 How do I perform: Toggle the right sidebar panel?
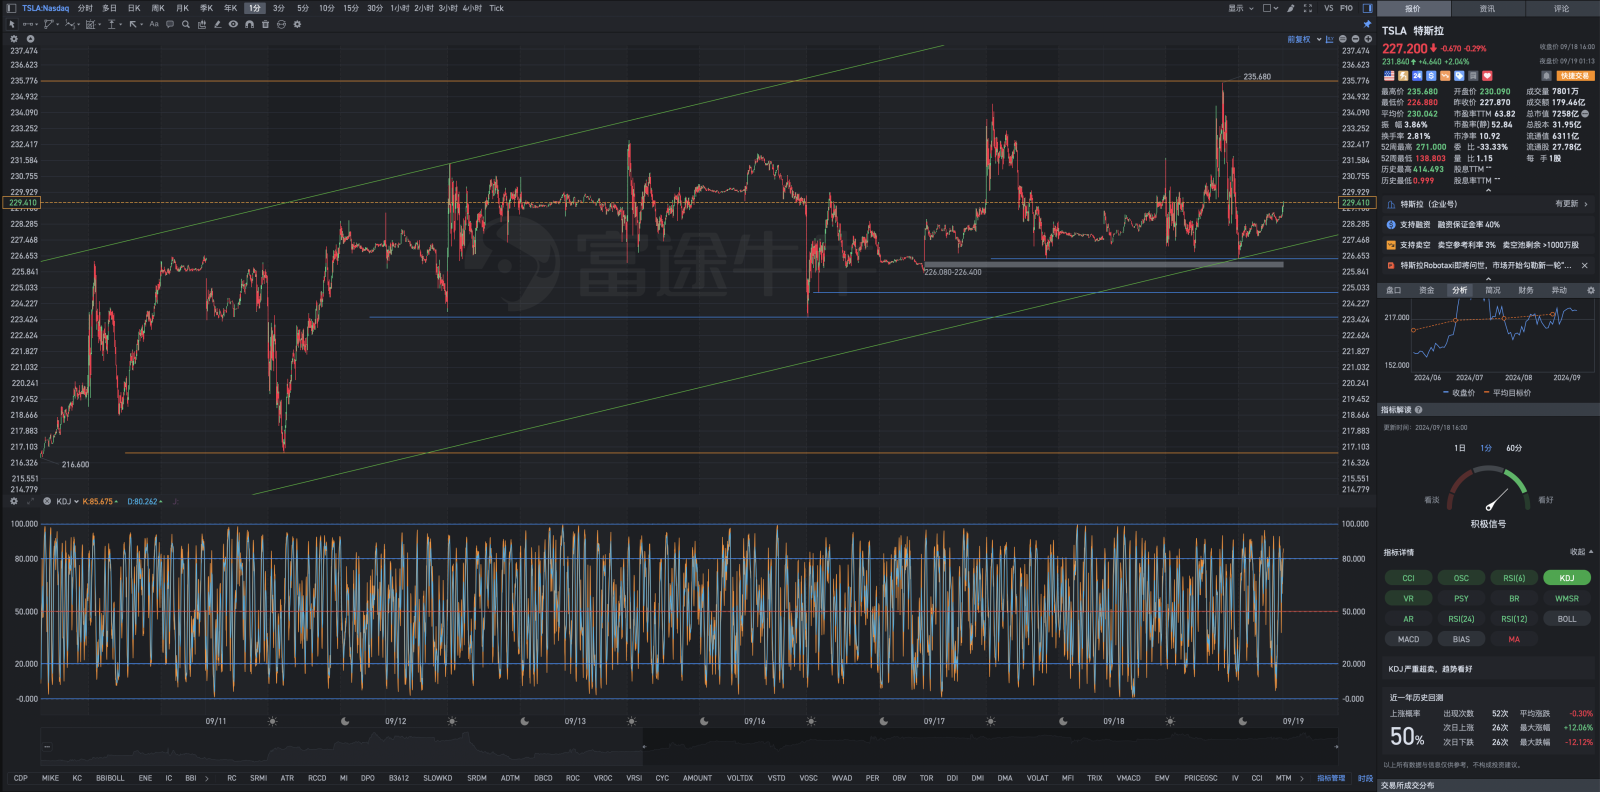[1367, 8]
